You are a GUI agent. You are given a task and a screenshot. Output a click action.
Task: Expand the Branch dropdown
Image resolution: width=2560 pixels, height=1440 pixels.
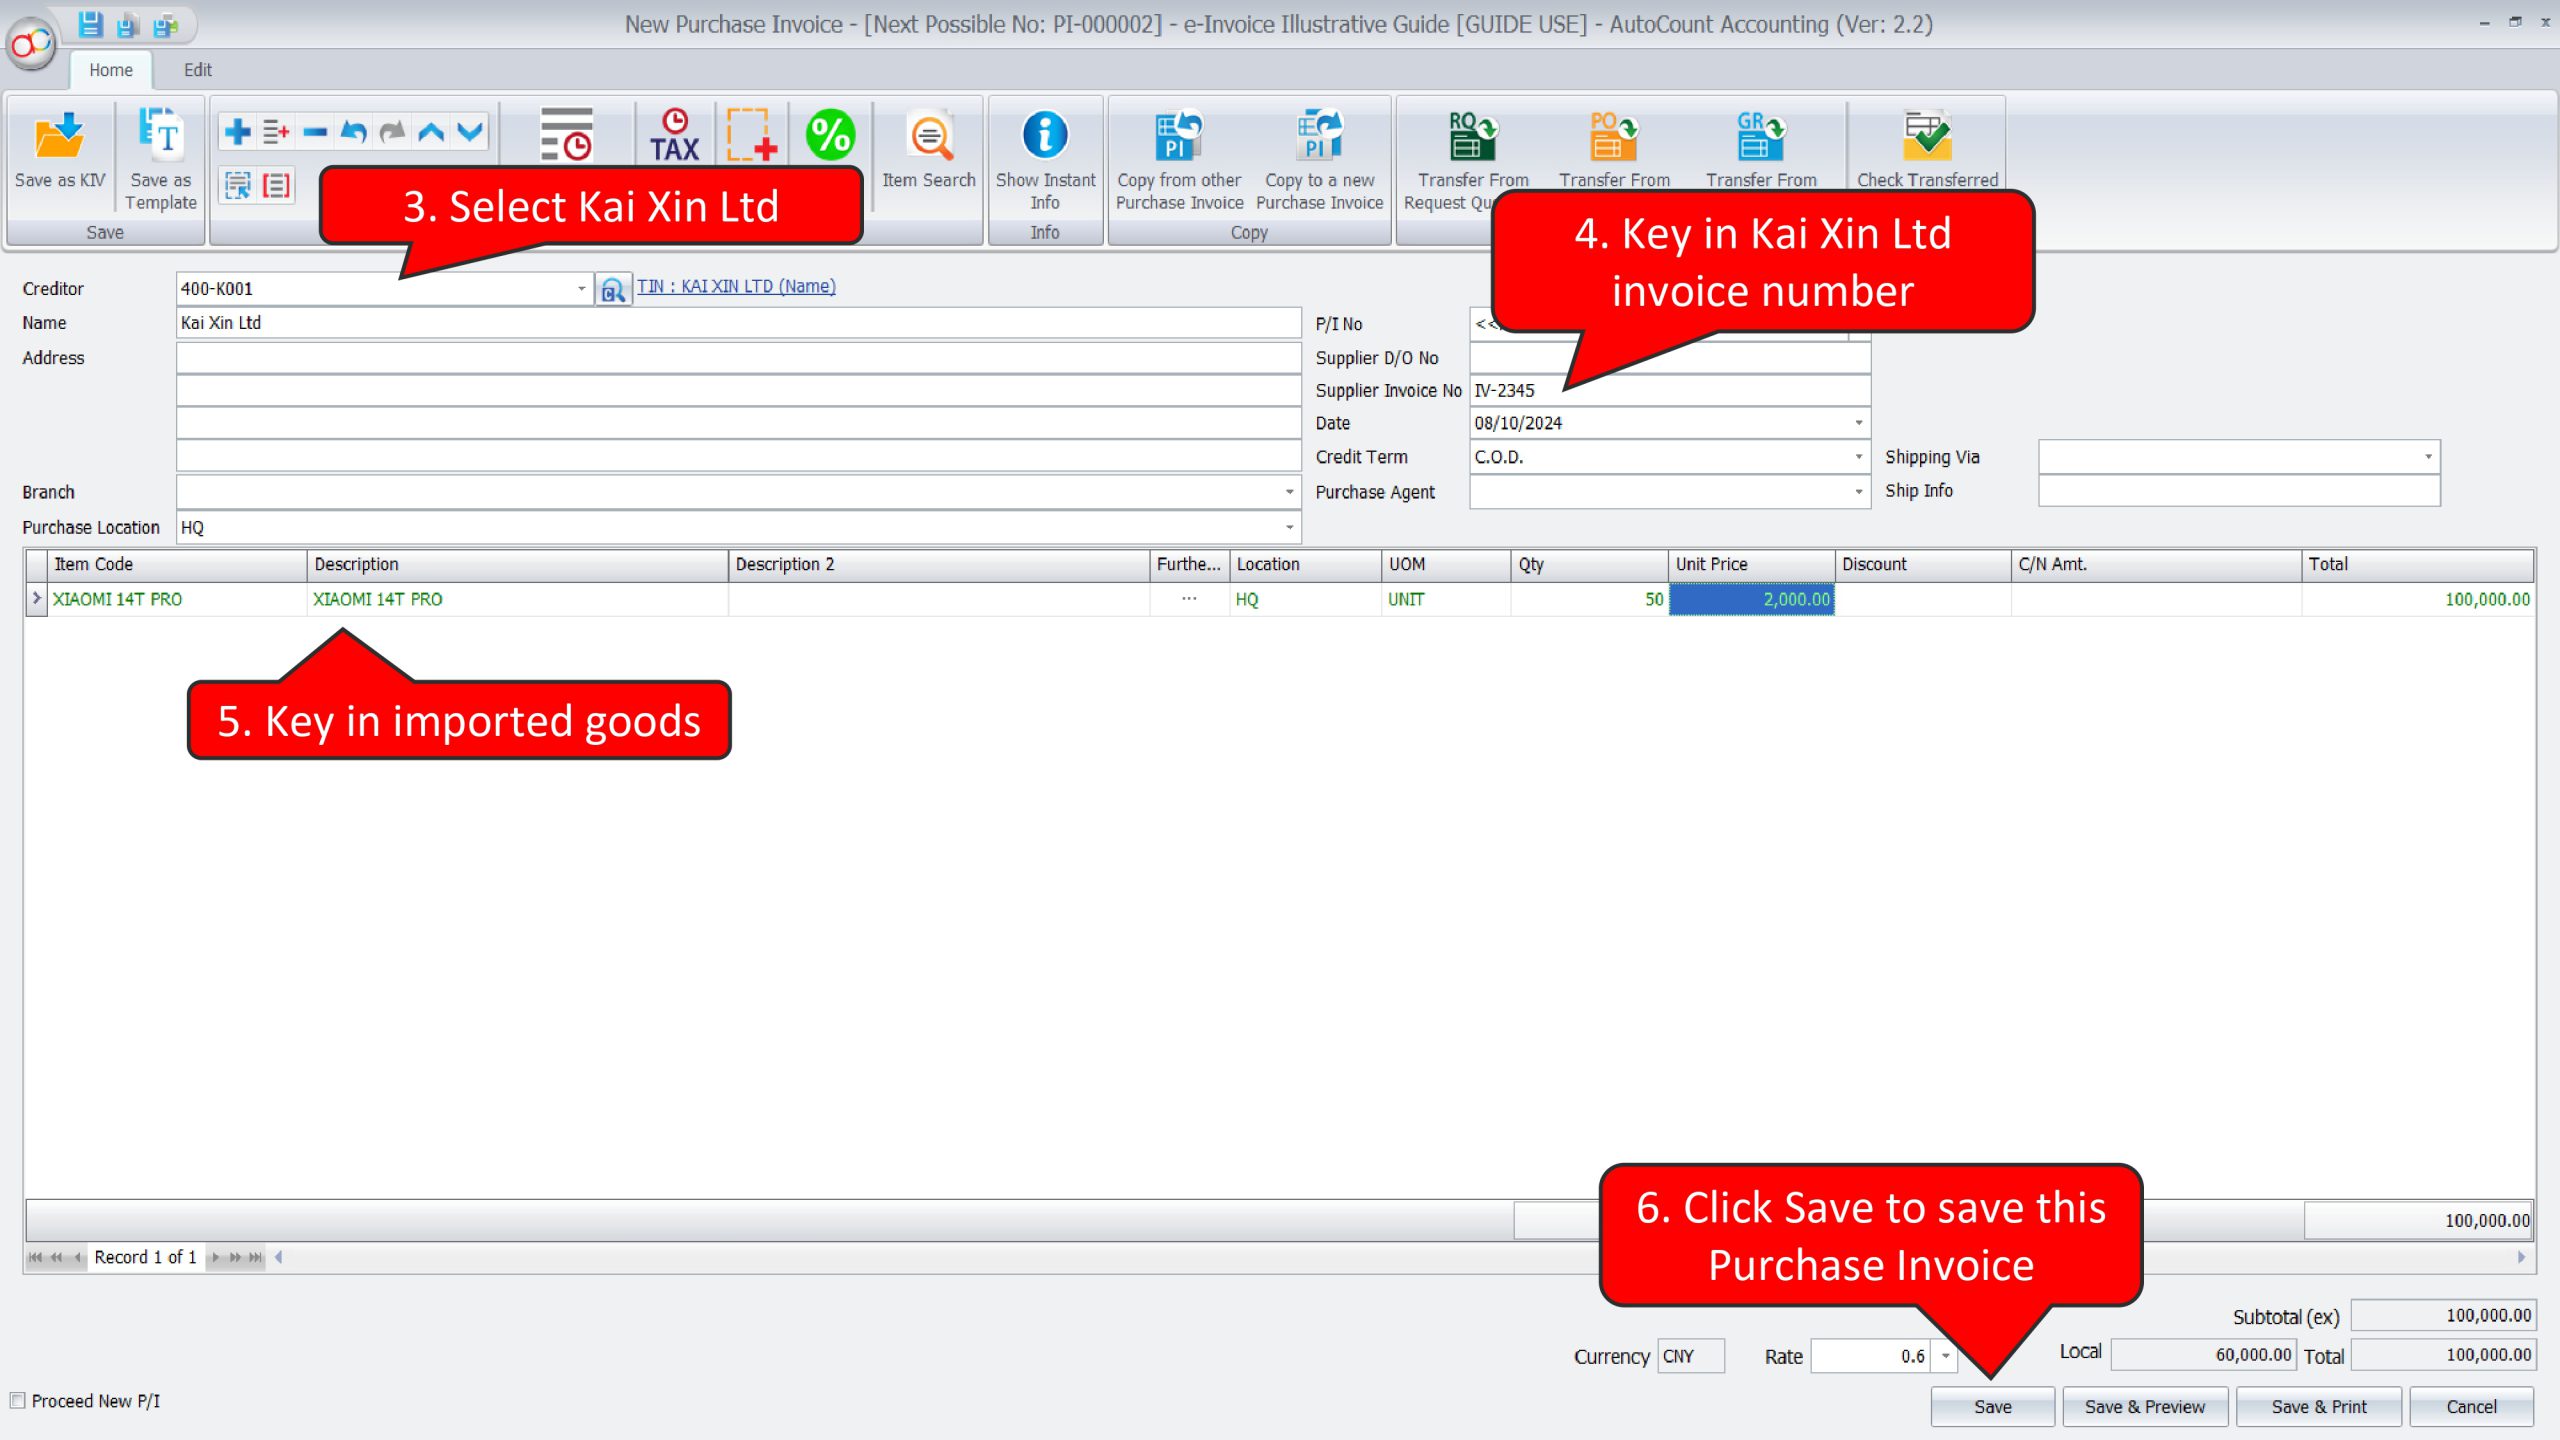click(x=1289, y=492)
